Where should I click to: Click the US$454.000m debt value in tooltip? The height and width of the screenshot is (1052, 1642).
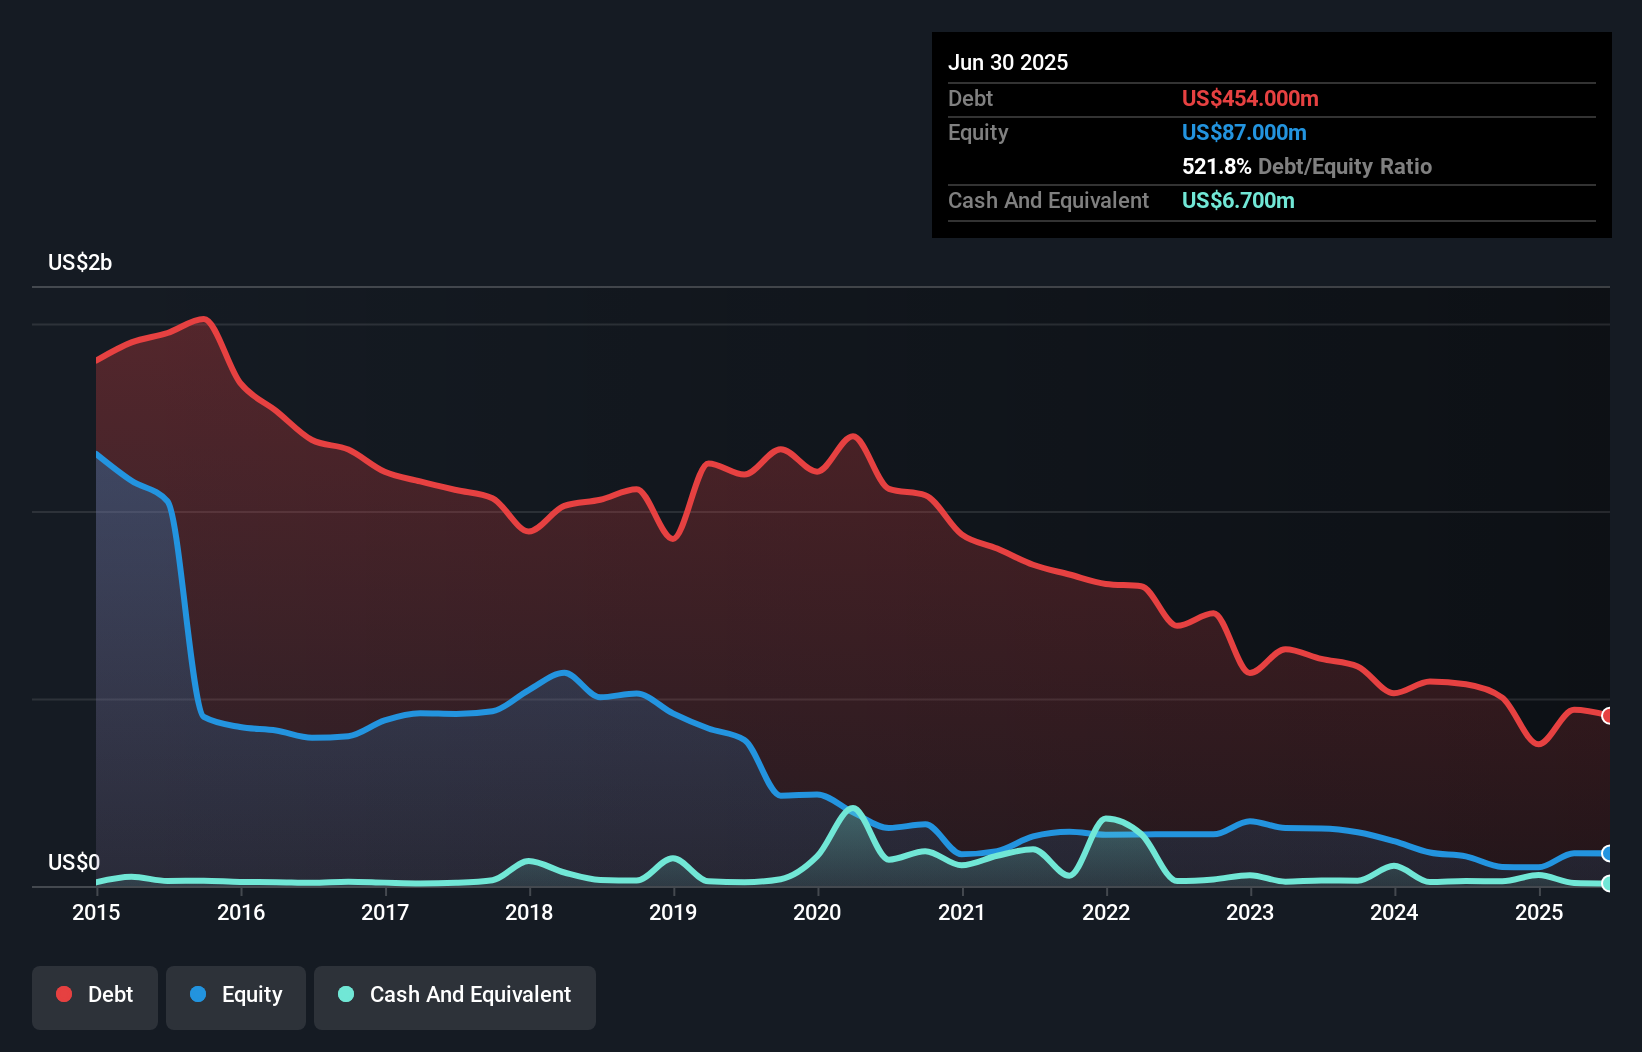tap(1250, 98)
